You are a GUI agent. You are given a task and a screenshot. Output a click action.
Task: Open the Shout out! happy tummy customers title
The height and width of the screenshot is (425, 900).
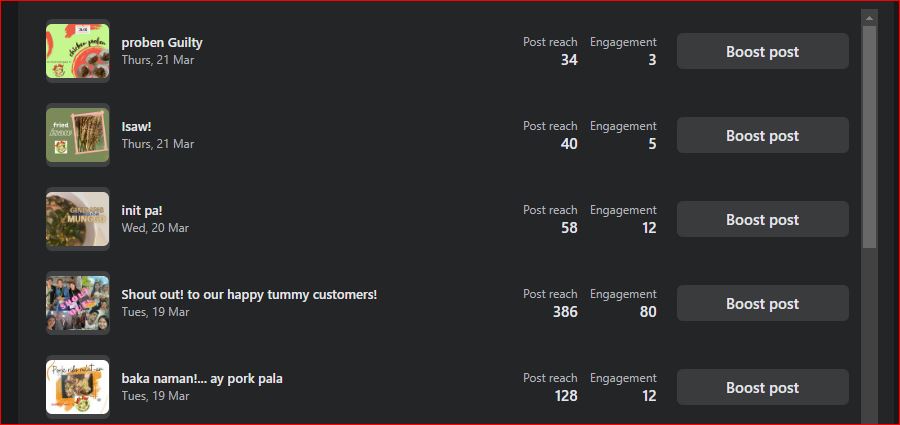pyautogui.click(x=249, y=295)
